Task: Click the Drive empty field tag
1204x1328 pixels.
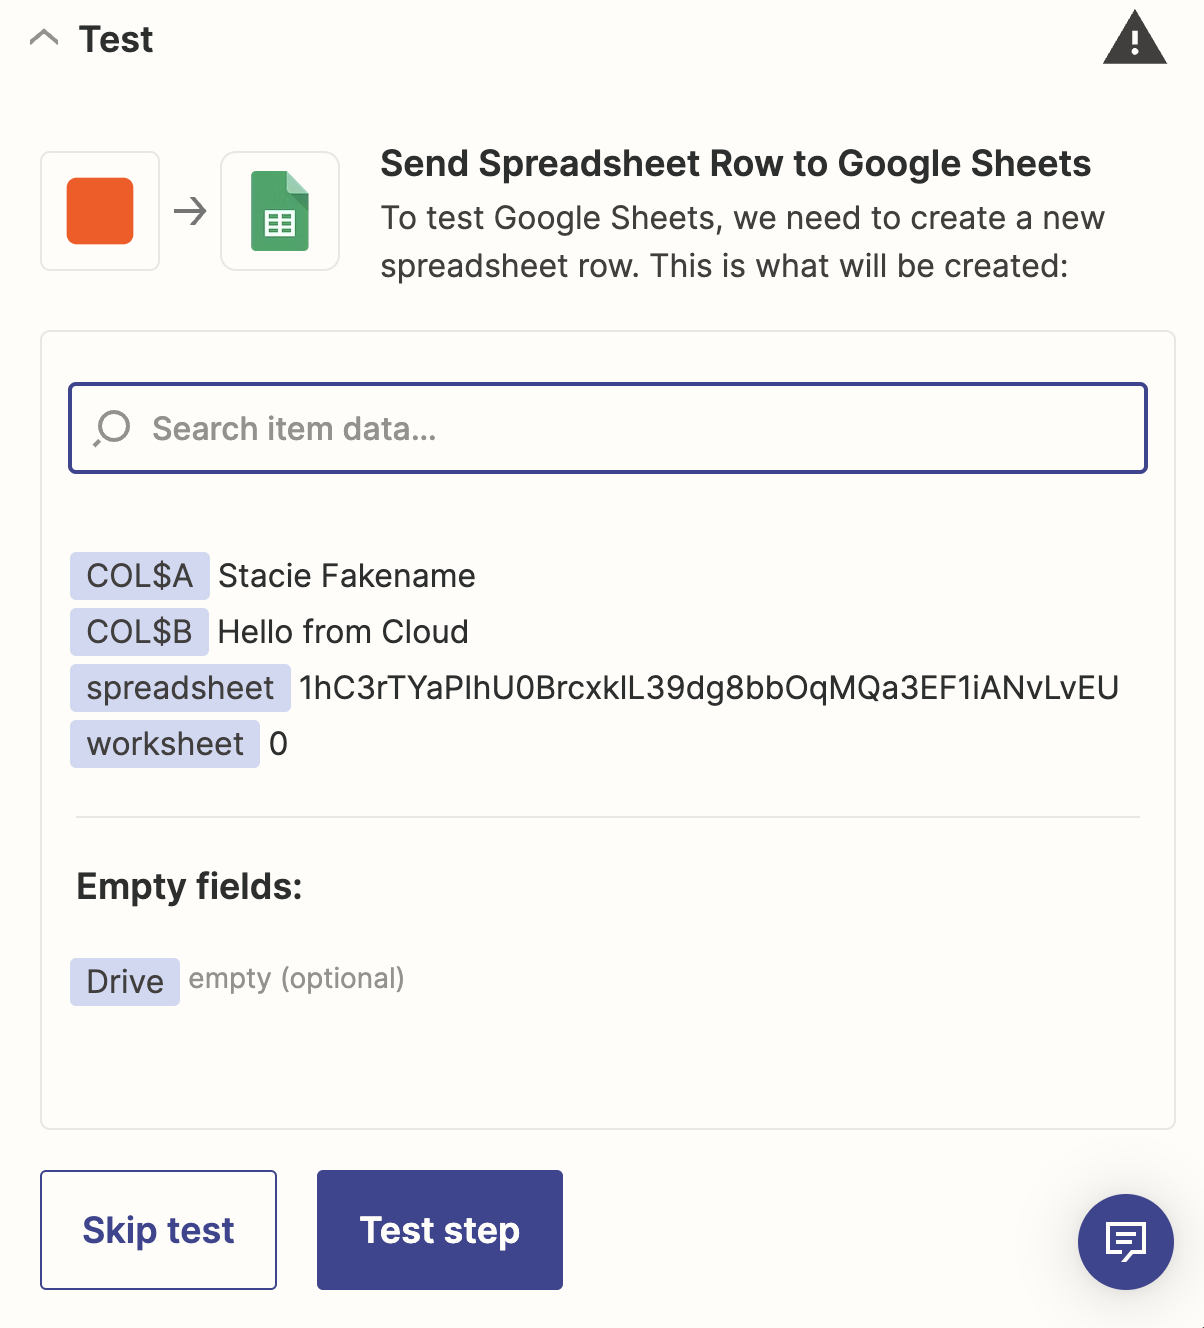Action: [x=125, y=982]
